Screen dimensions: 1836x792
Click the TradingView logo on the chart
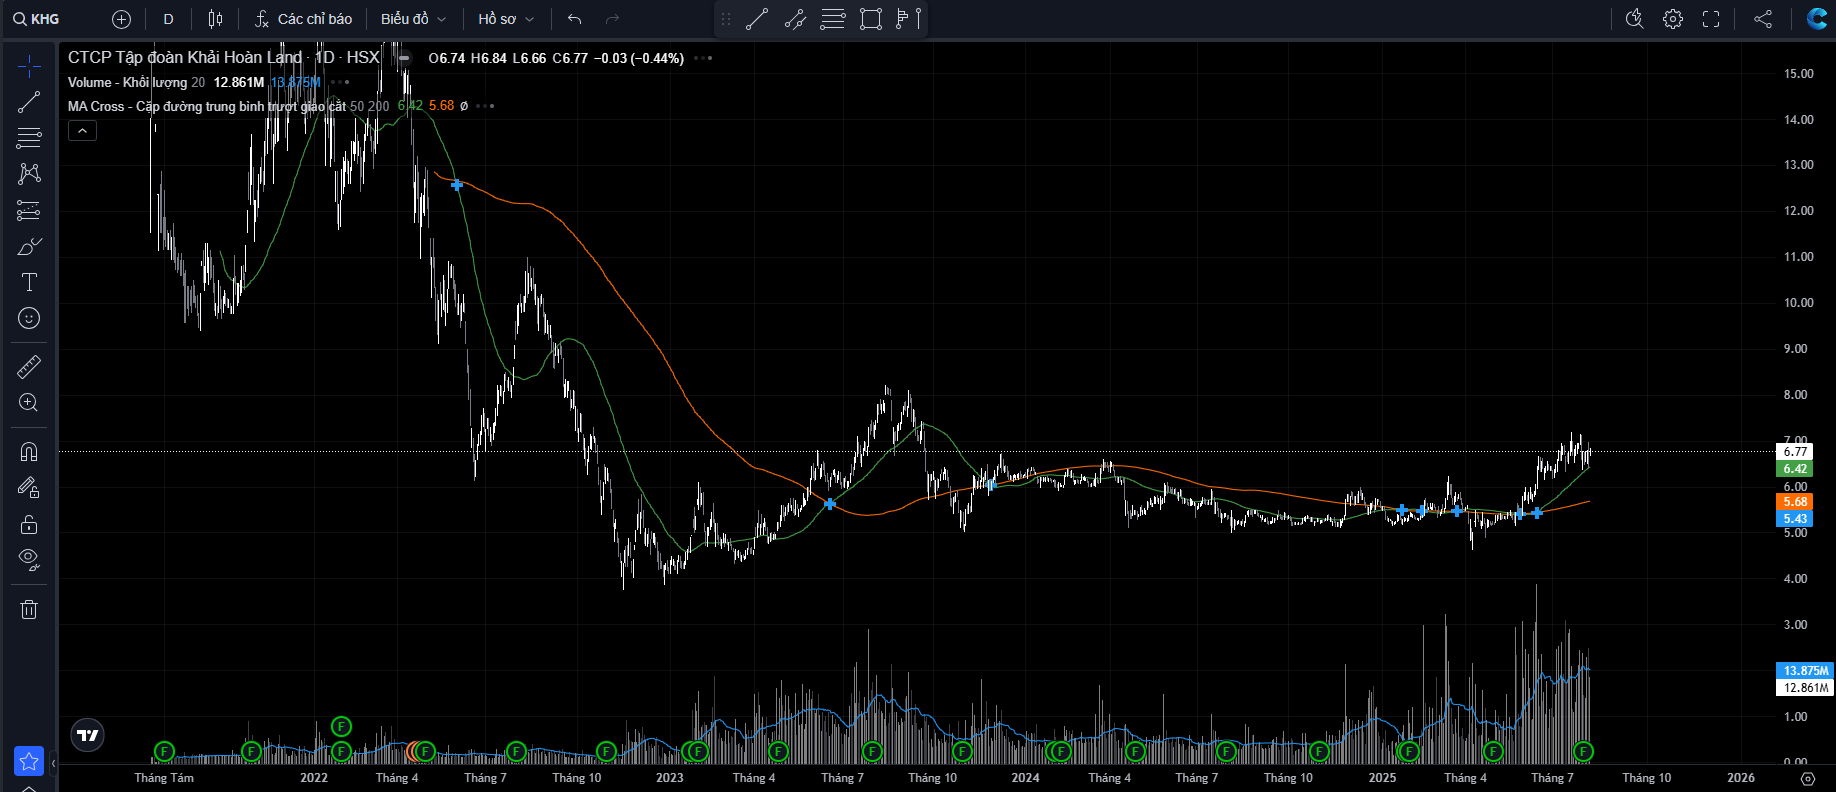[88, 735]
